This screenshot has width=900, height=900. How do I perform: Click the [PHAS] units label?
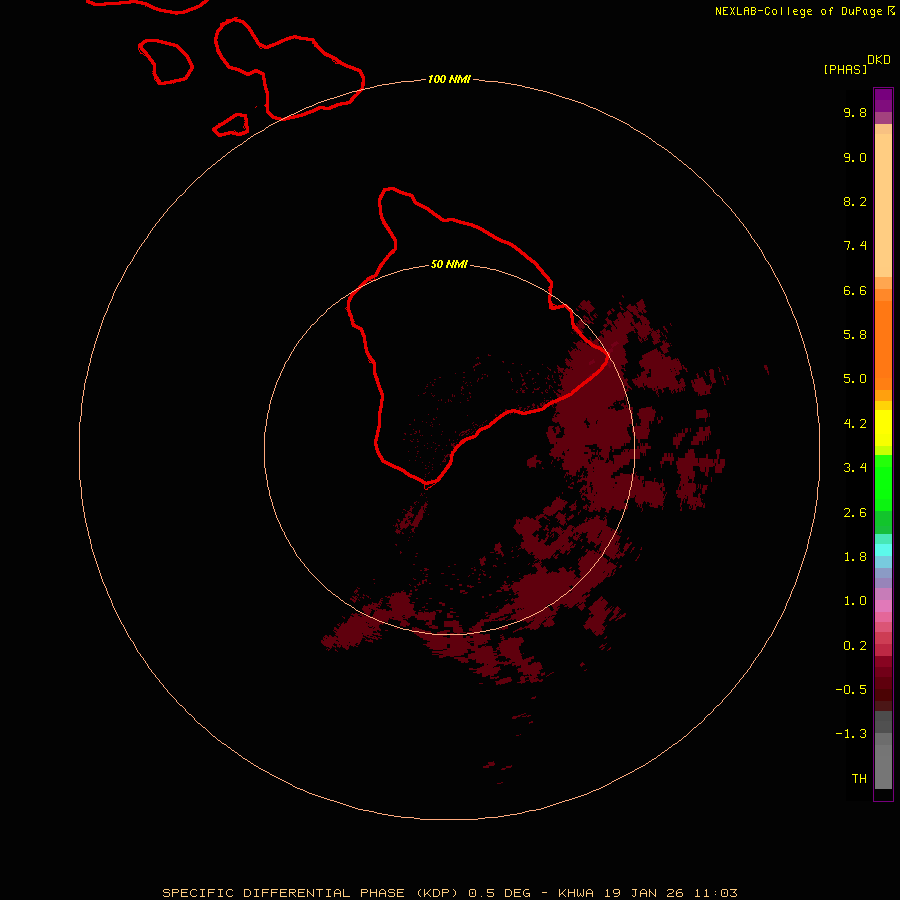click(x=845, y=69)
